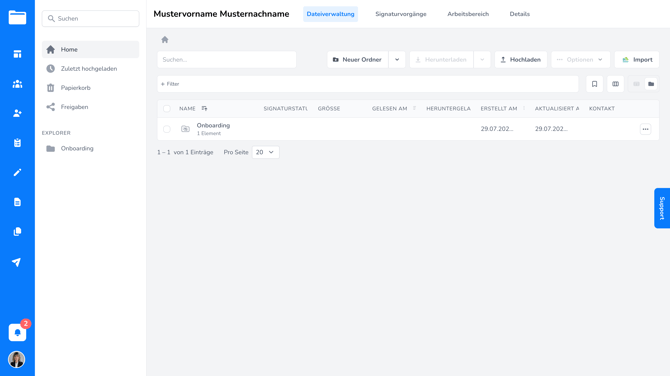Image resolution: width=670 pixels, height=376 pixels.
Task: Click the Heruntergeladen column header
Action: coord(448,109)
